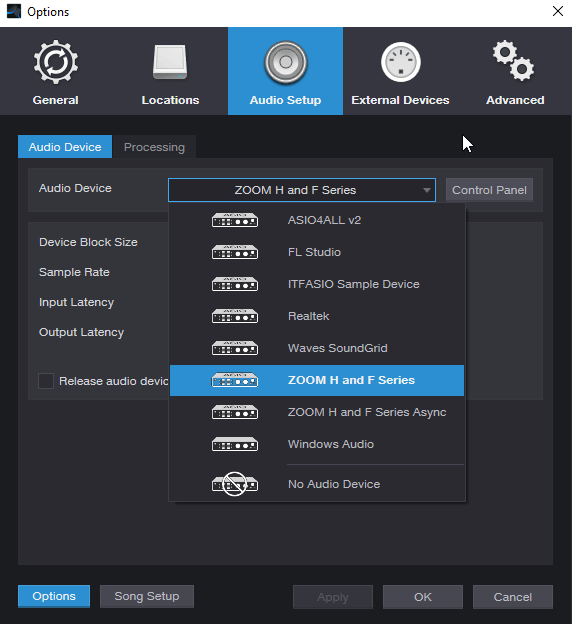572x624 pixels.
Task: Click the Windows Audio interface icon
Action: tap(235, 444)
